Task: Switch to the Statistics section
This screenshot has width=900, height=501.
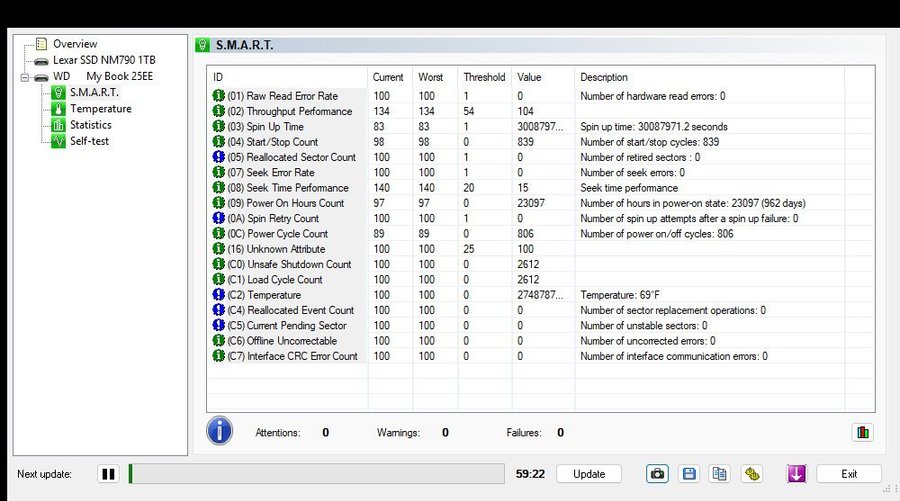Action: [x=90, y=125]
